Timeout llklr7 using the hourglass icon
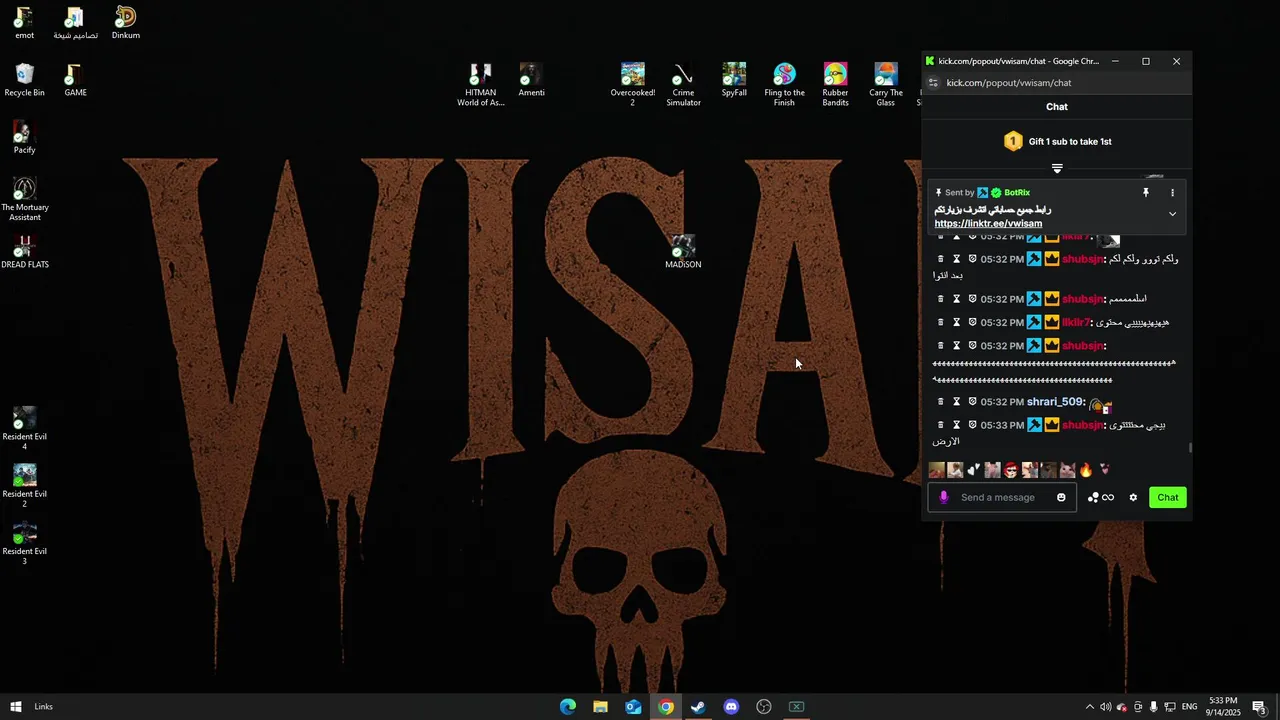Viewport: 1280px width, 720px height. point(956,322)
